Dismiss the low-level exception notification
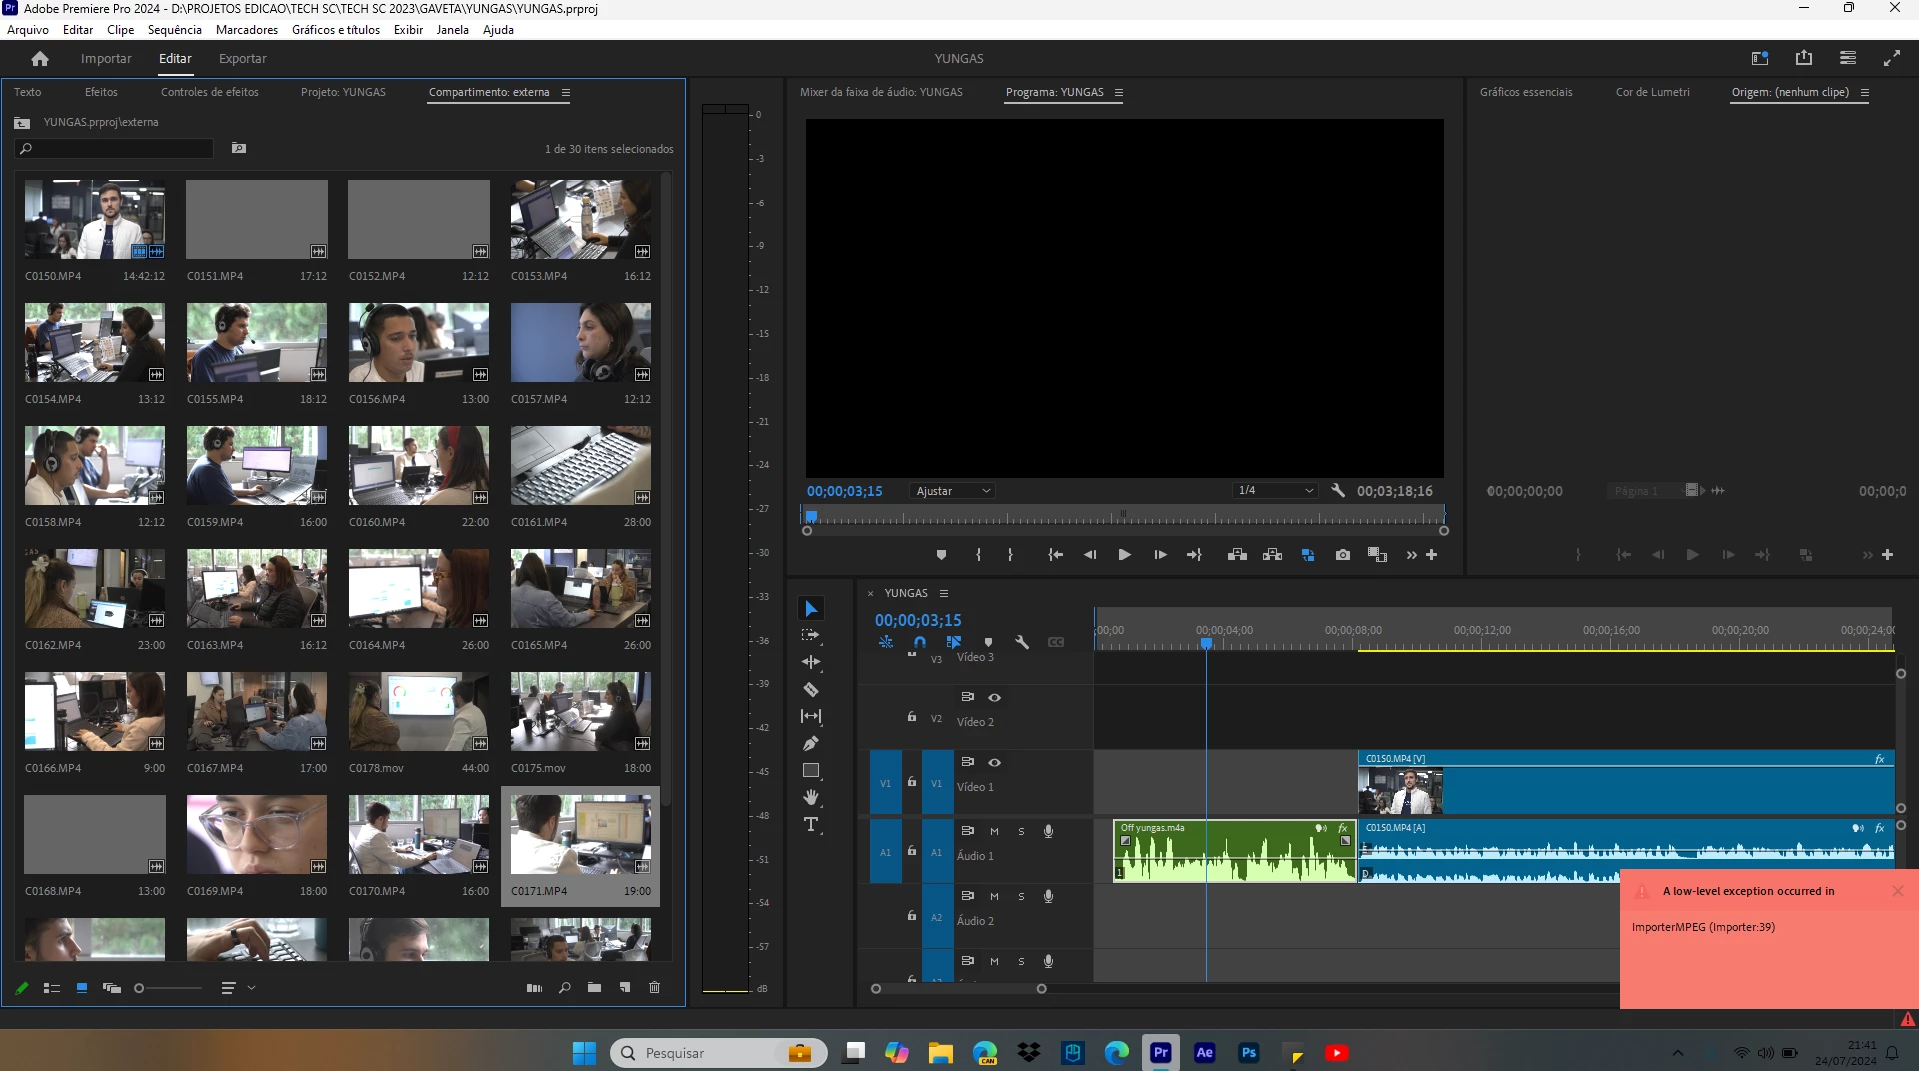 pyautogui.click(x=1898, y=891)
